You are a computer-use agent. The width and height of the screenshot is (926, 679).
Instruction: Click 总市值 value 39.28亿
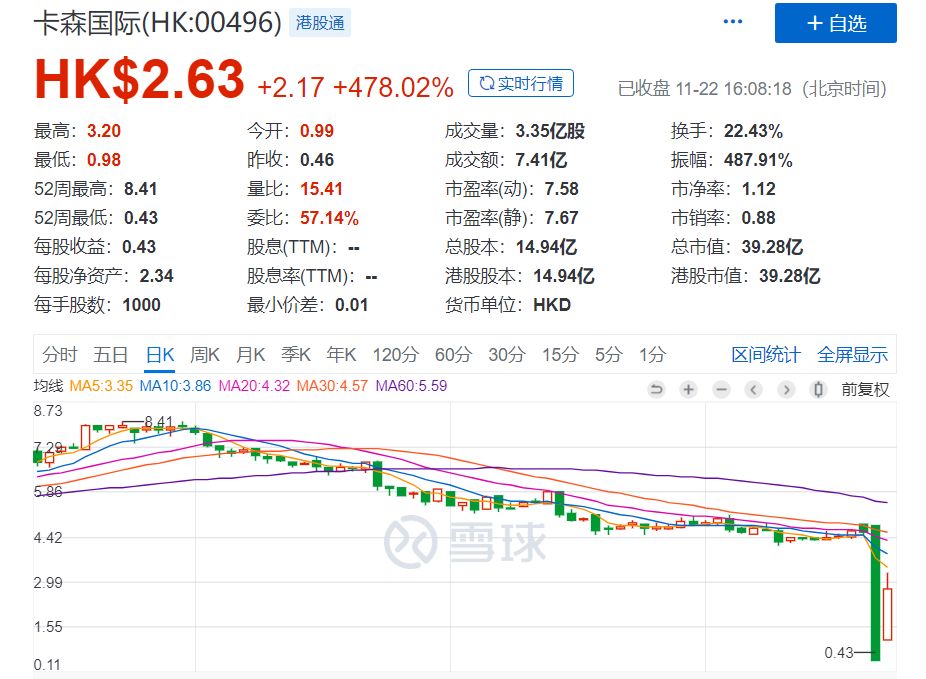pos(772,247)
